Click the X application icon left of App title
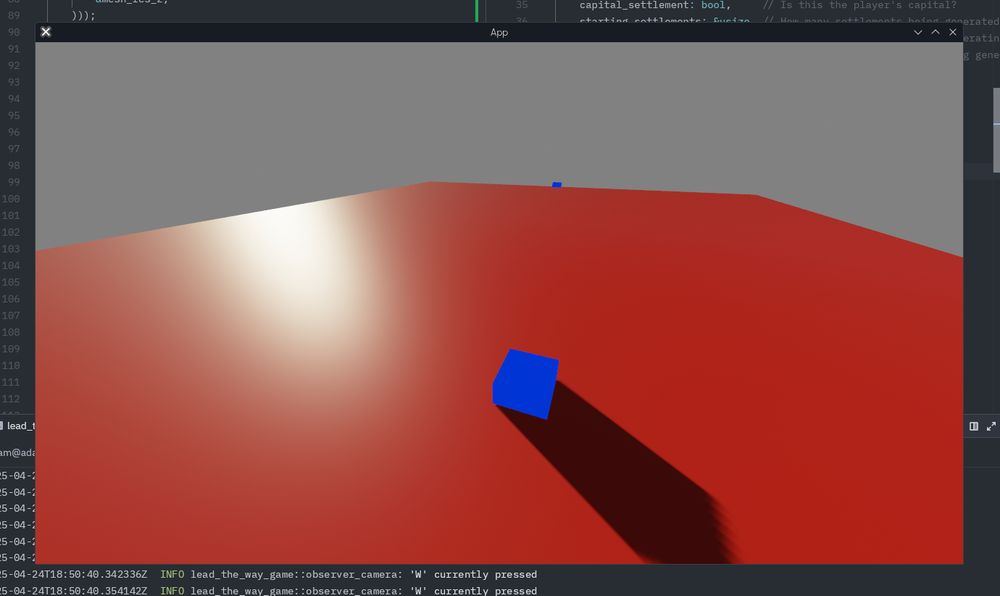 click(46, 32)
